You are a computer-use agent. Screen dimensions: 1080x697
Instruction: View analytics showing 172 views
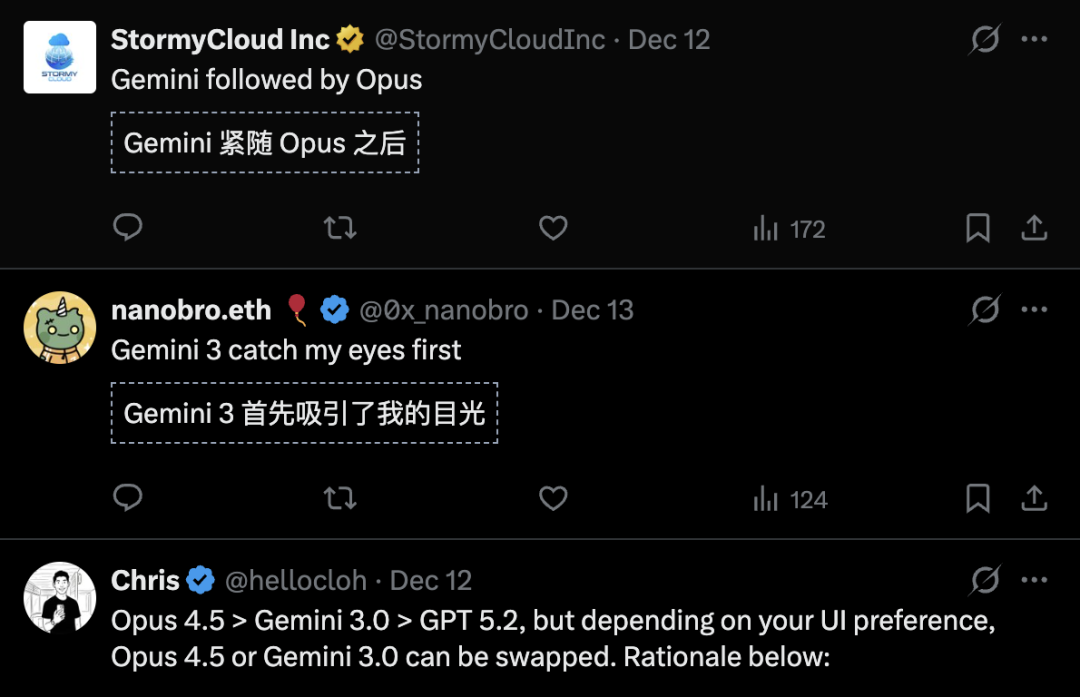[789, 230]
